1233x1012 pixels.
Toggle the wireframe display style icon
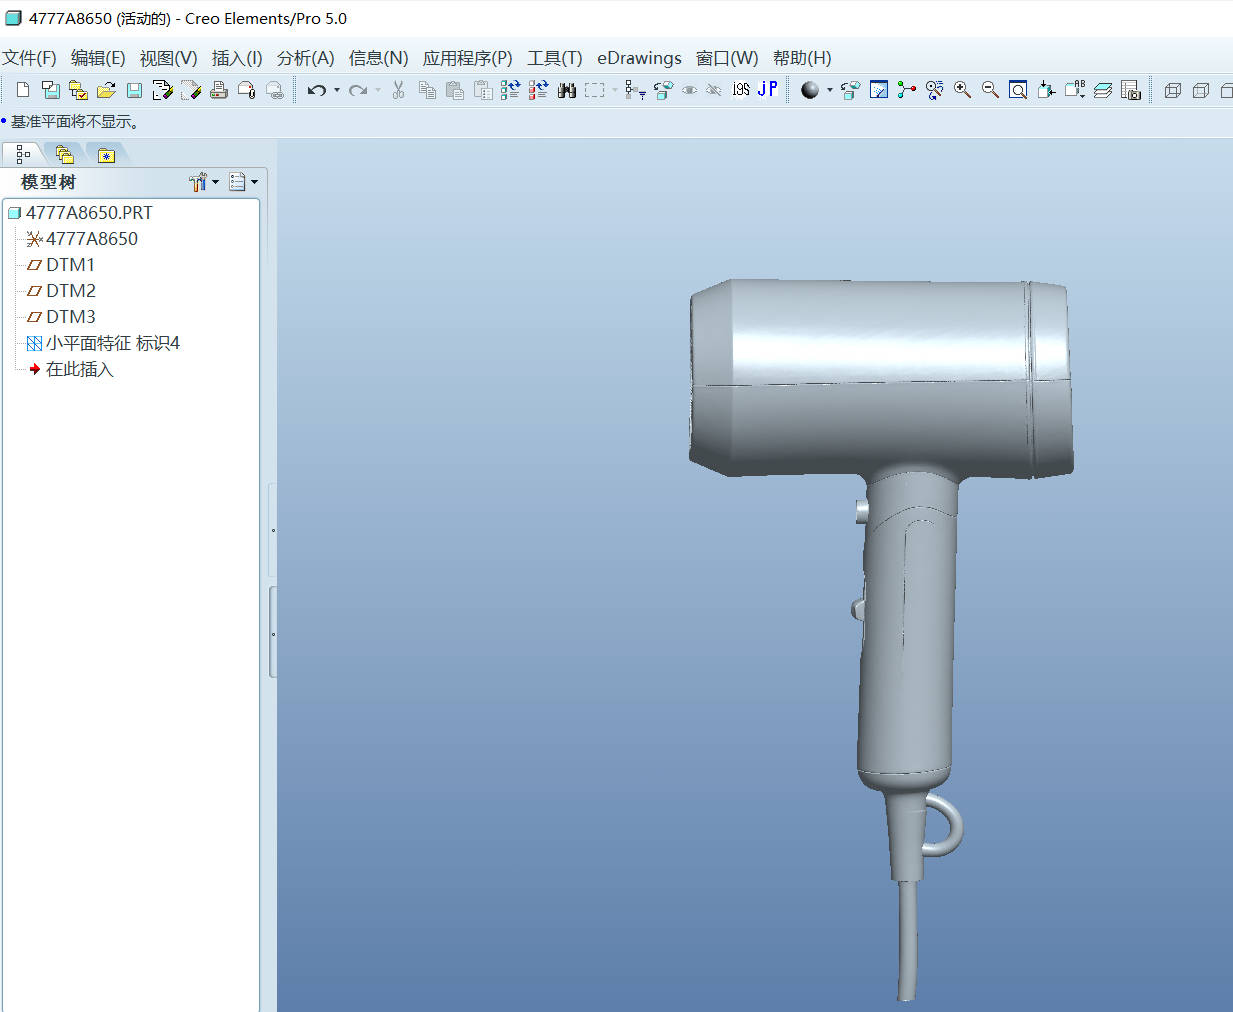[x=1172, y=90]
